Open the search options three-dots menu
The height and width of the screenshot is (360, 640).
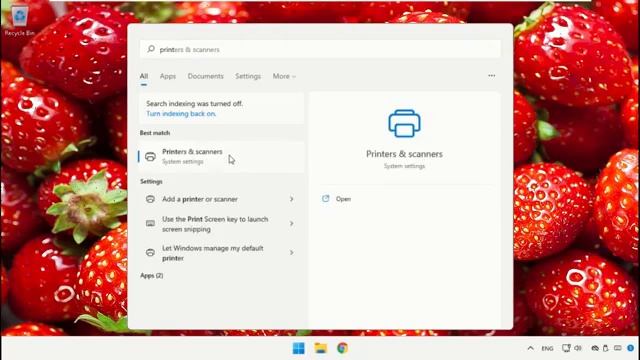491,76
